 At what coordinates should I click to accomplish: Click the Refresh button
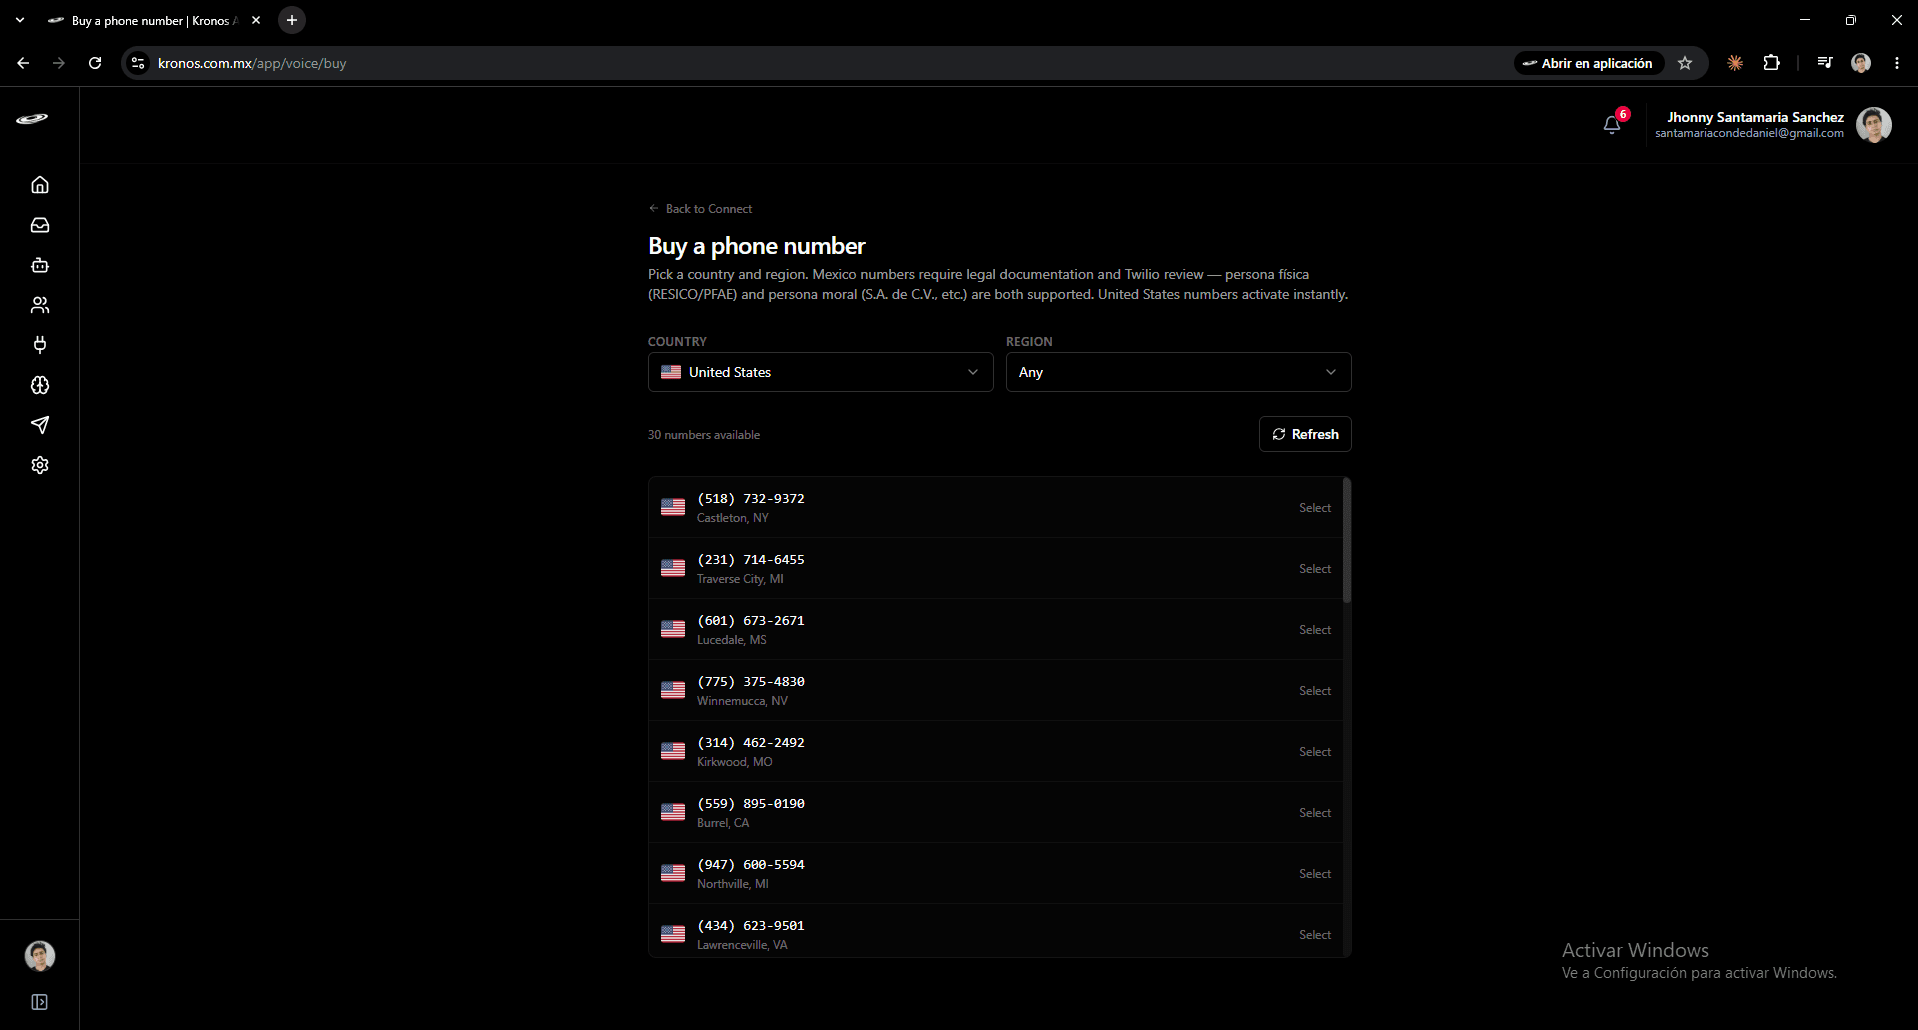pos(1305,434)
